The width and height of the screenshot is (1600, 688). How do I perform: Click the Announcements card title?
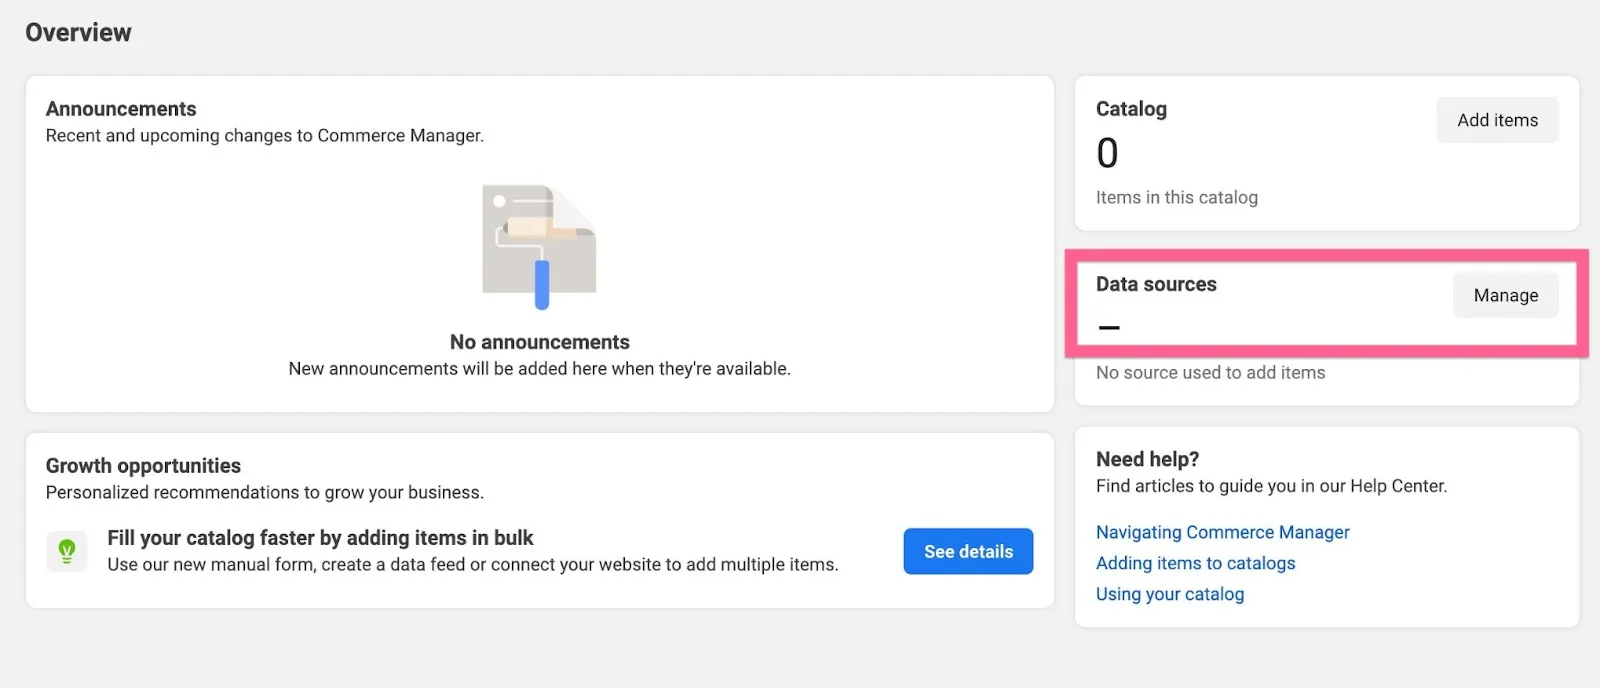click(121, 109)
